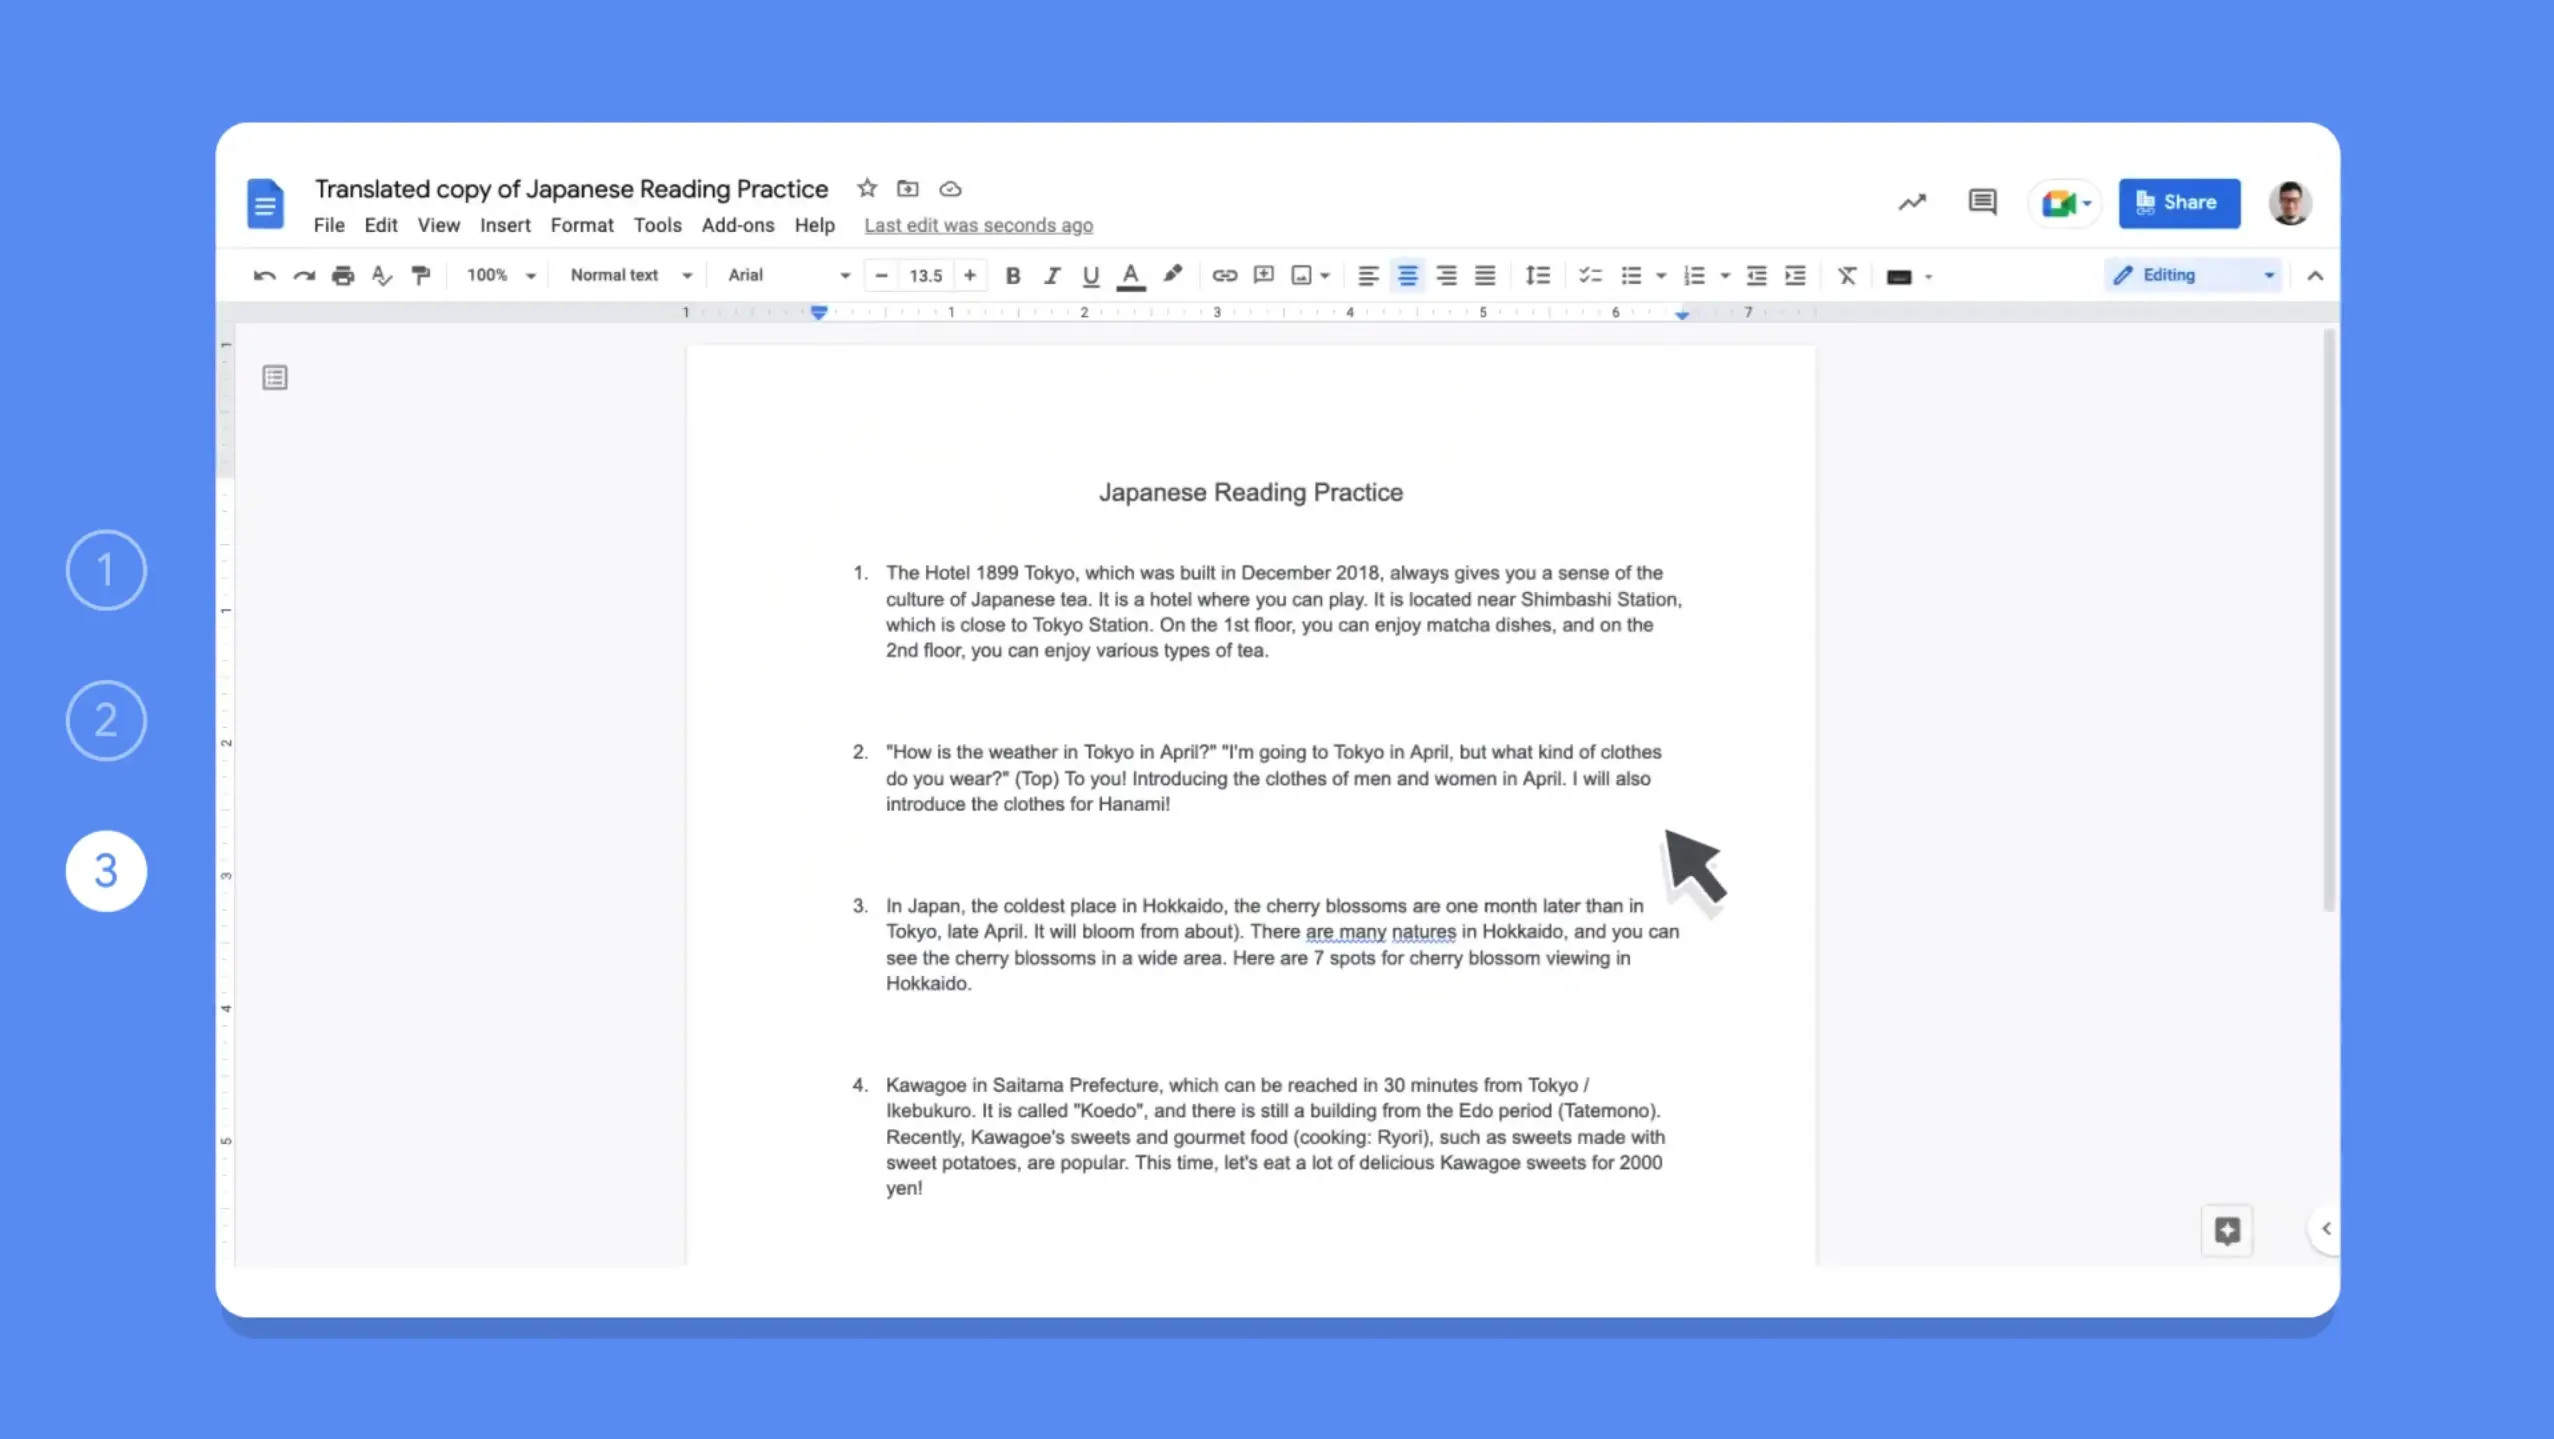Select the Paint format tool

pyautogui.click(x=420, y=275)
